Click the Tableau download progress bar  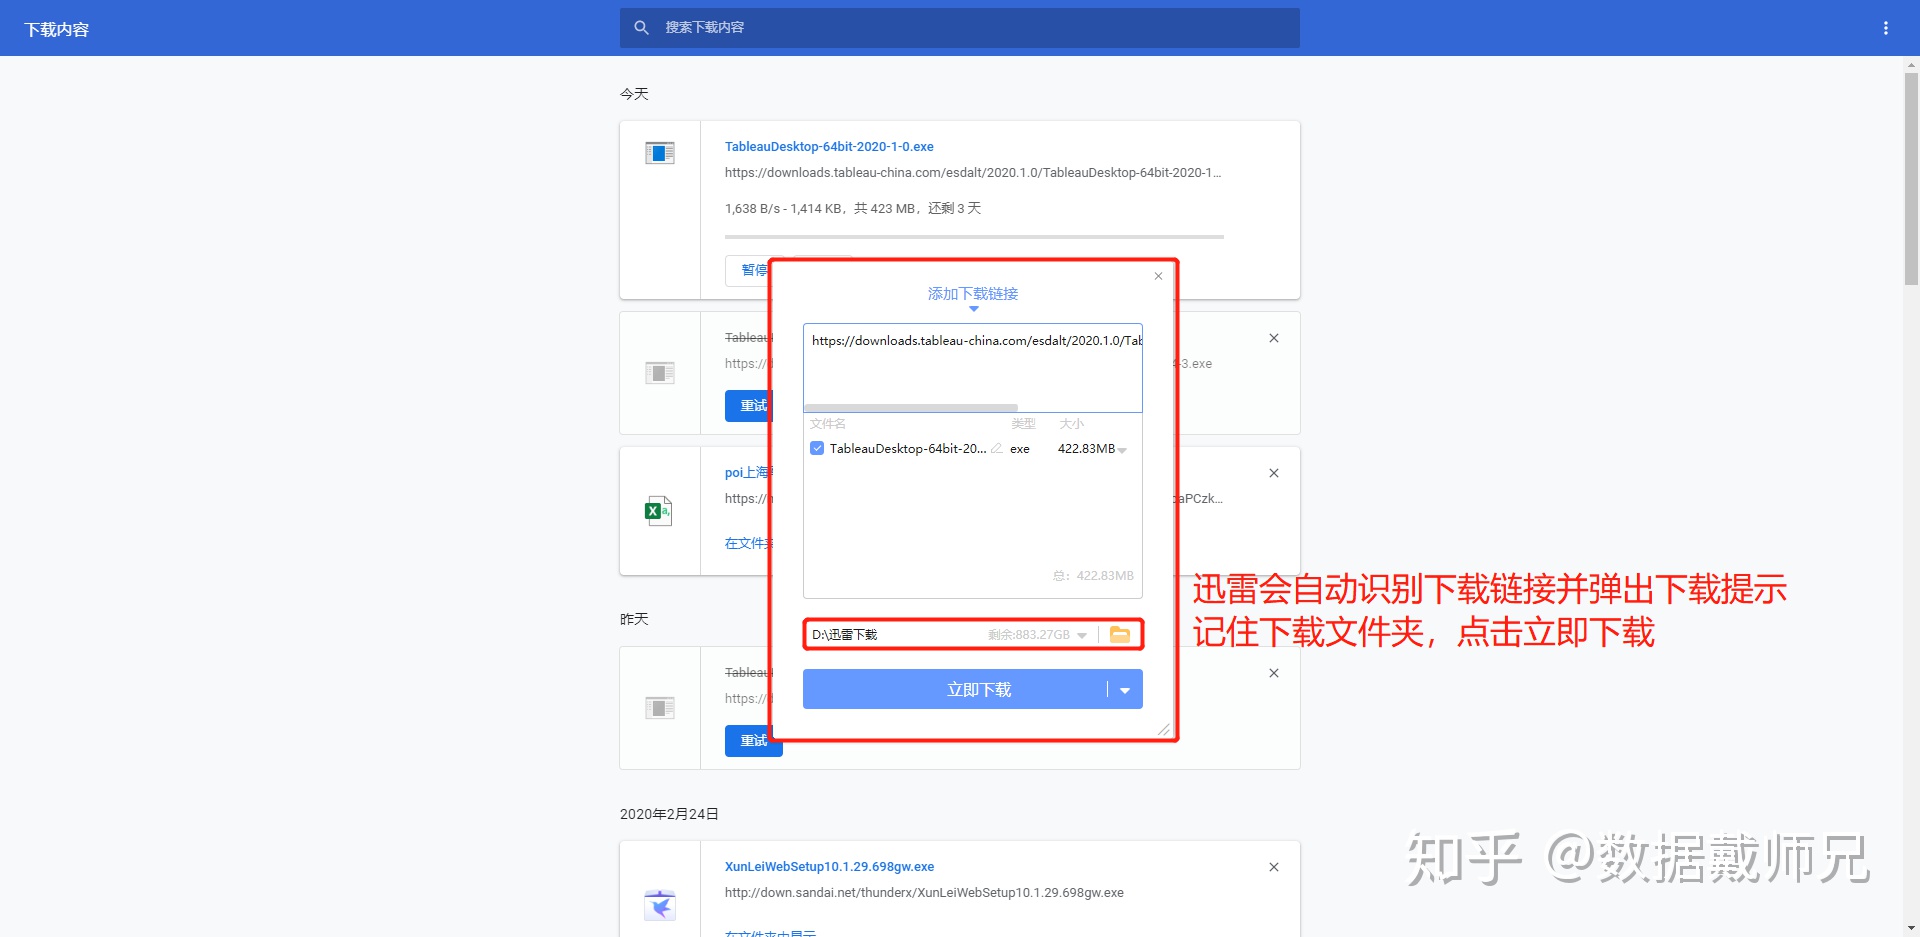click(974, 237)
